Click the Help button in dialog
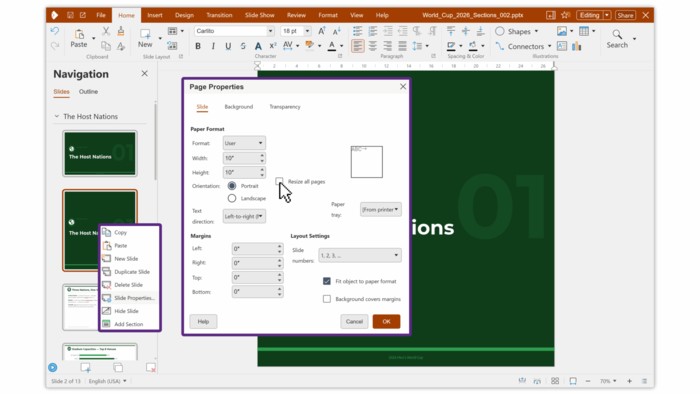The image size is (700, 394). (x=203, y=321)
